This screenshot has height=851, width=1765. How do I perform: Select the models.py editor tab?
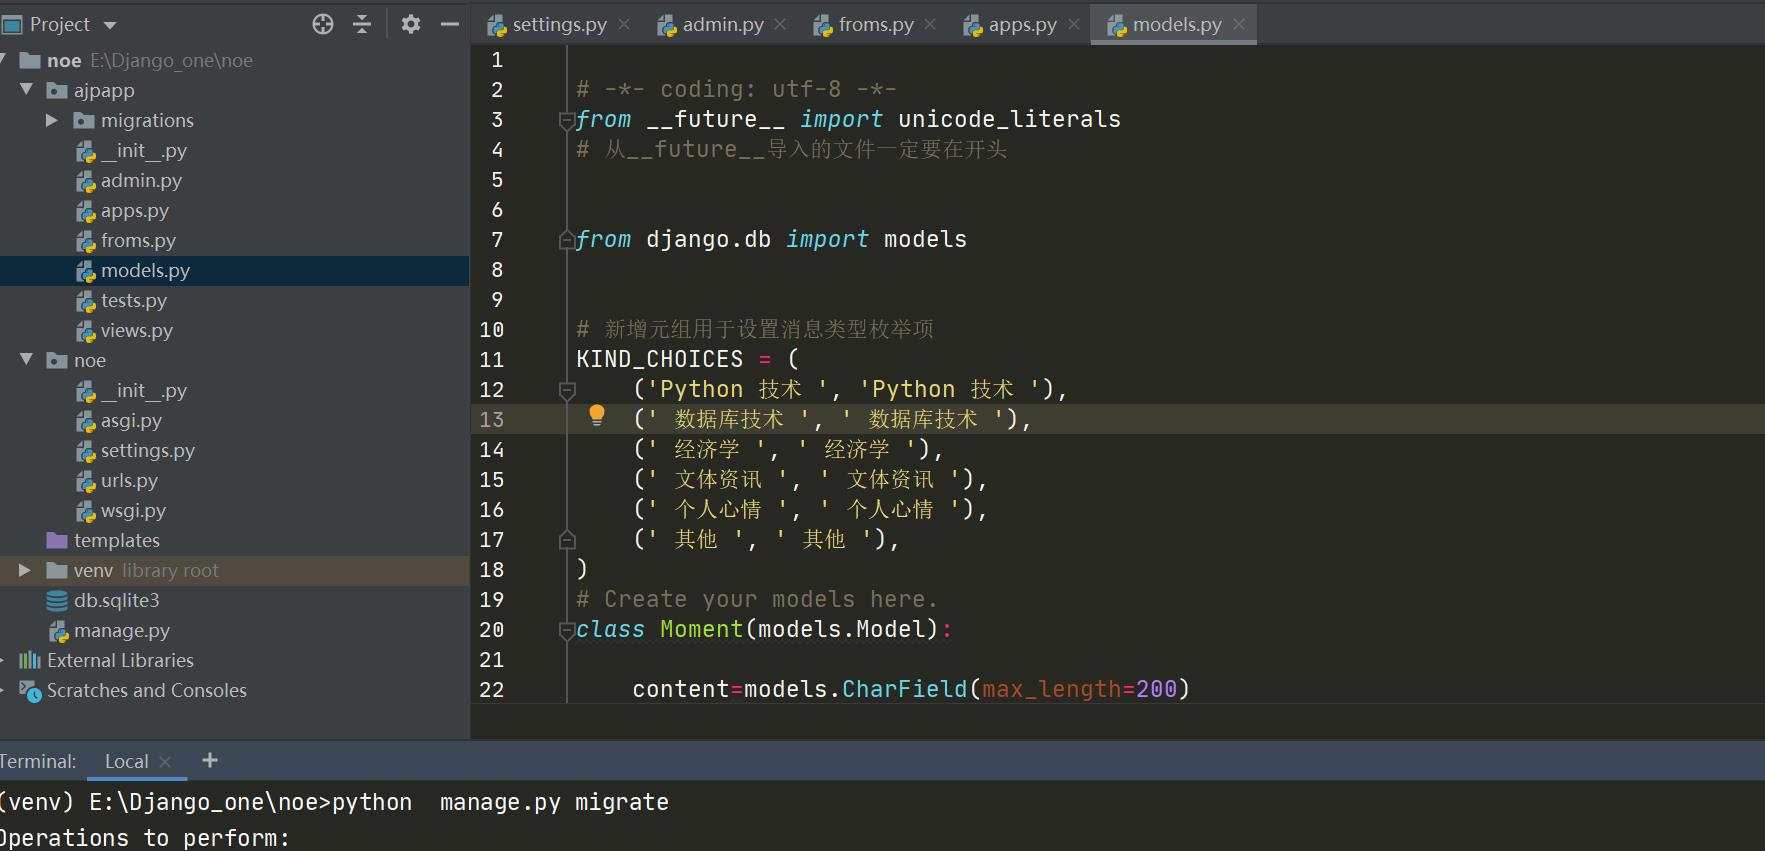[x=1176, y=25]
